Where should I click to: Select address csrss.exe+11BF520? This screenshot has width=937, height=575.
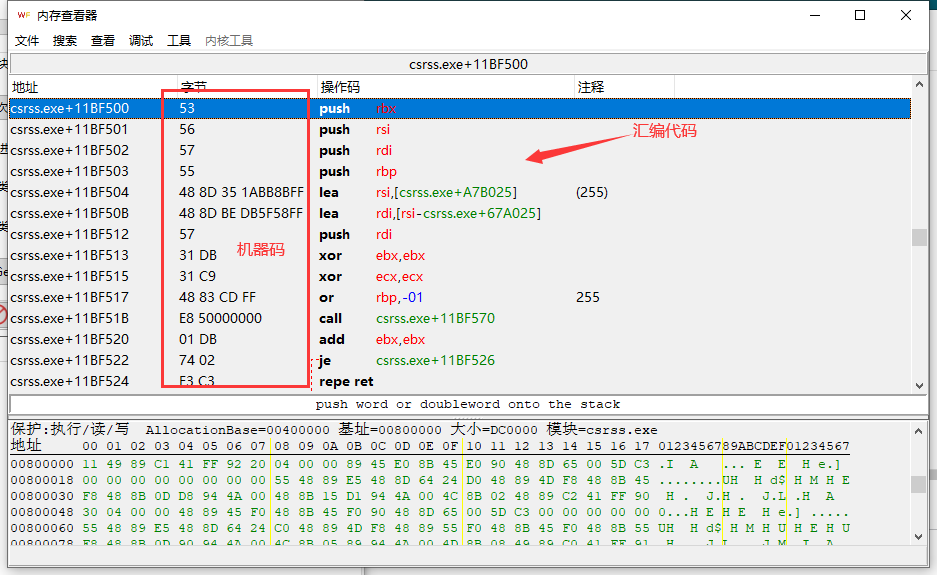69,340
